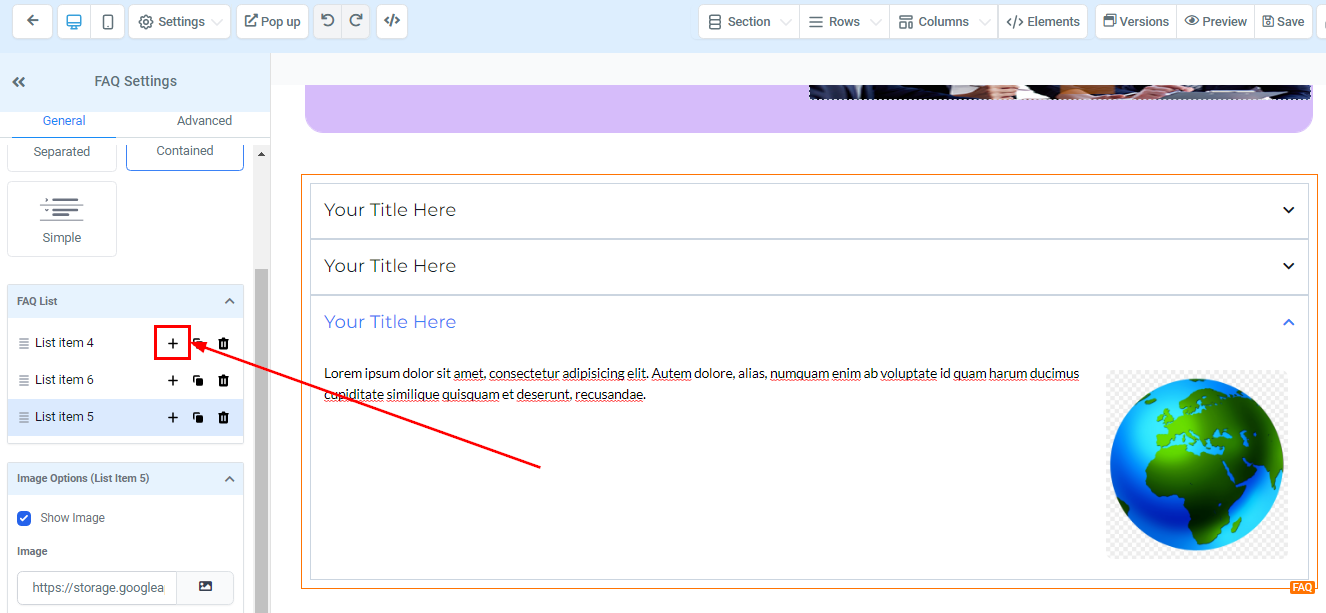Open the Section menu
This screenshot has height=613, width=1326.
(x=748, y=21)
